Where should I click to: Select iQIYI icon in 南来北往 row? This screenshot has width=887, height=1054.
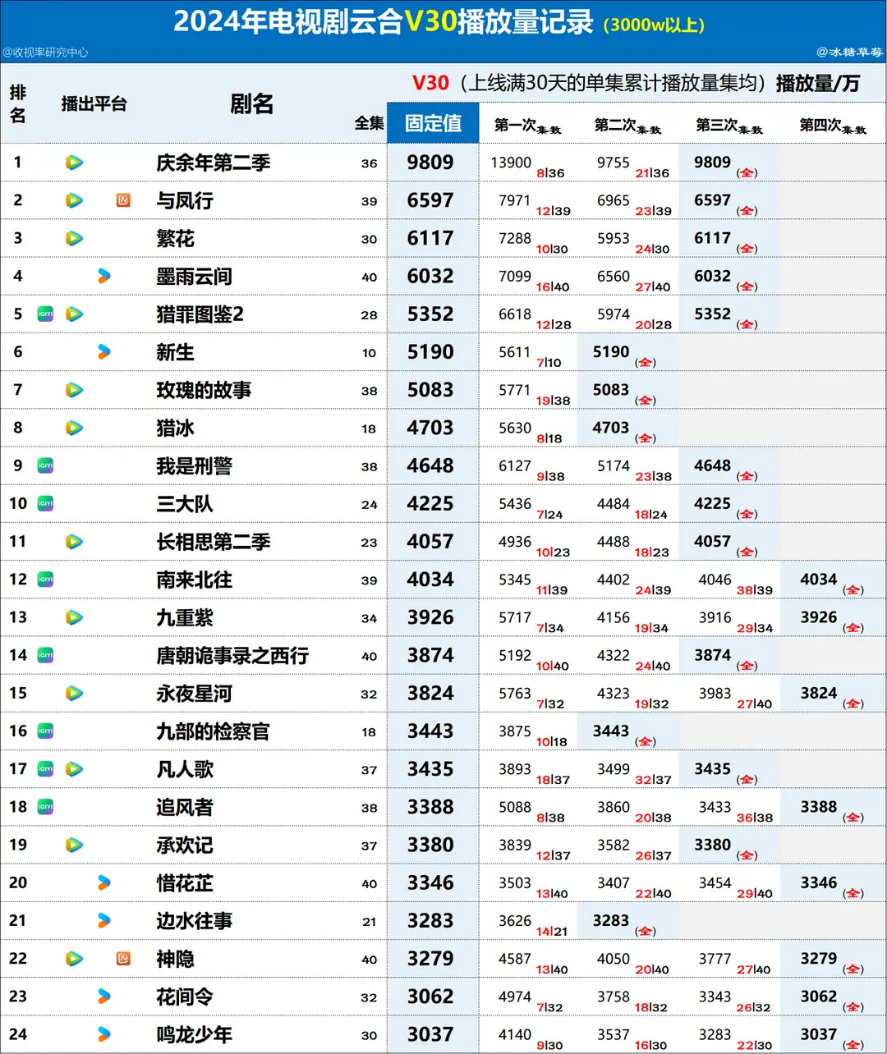(x=46, y=579)
